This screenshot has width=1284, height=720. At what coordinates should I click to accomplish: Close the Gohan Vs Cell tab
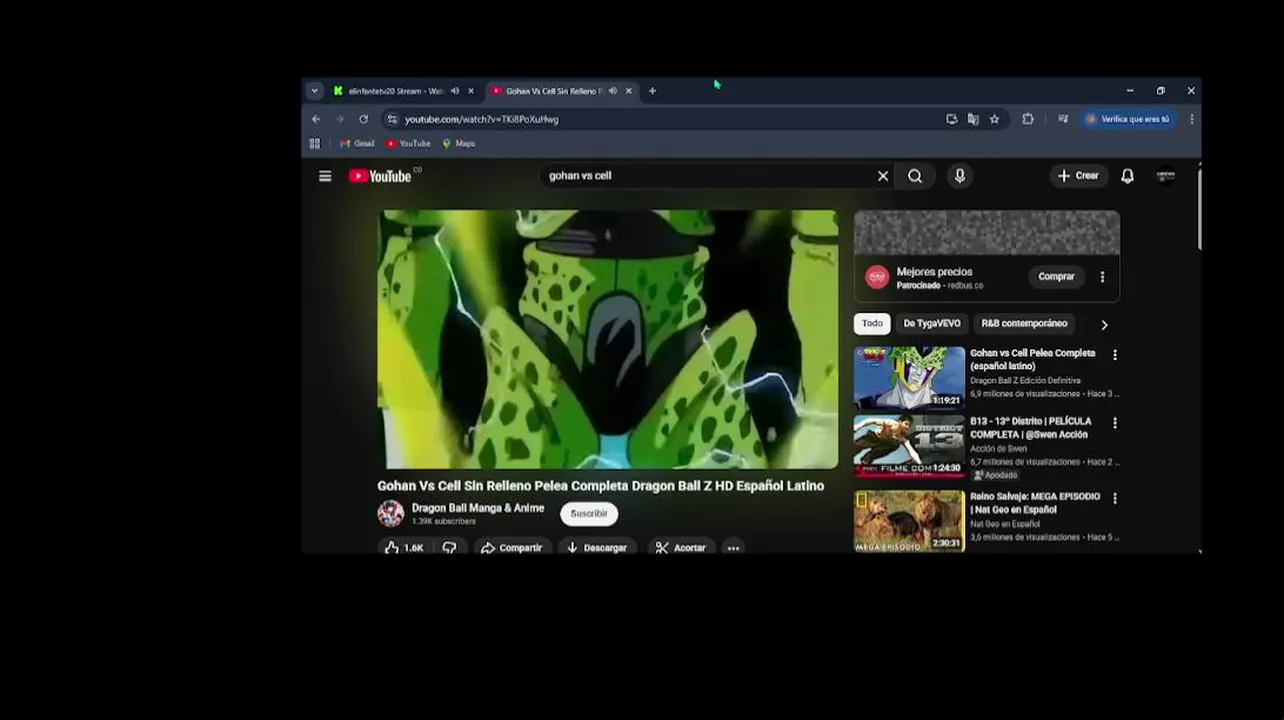tap(629, 91)
